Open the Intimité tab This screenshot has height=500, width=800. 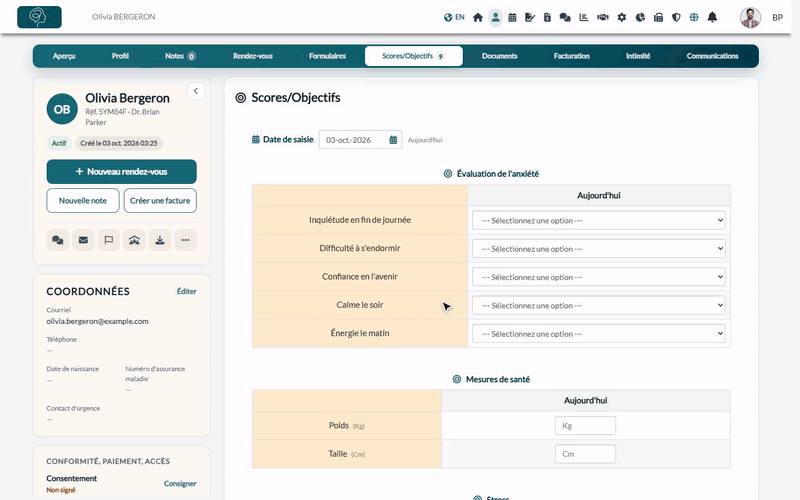[x=638, y=56]
